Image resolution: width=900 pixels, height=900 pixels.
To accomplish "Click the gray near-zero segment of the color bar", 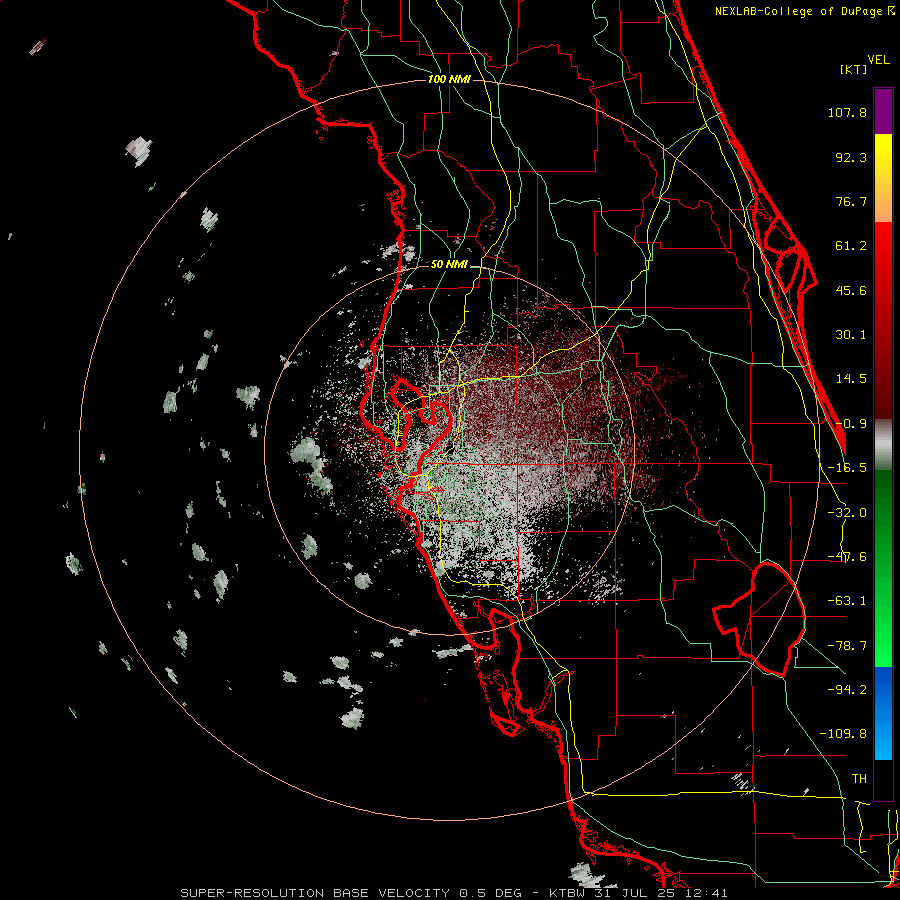I will point(883,445).
